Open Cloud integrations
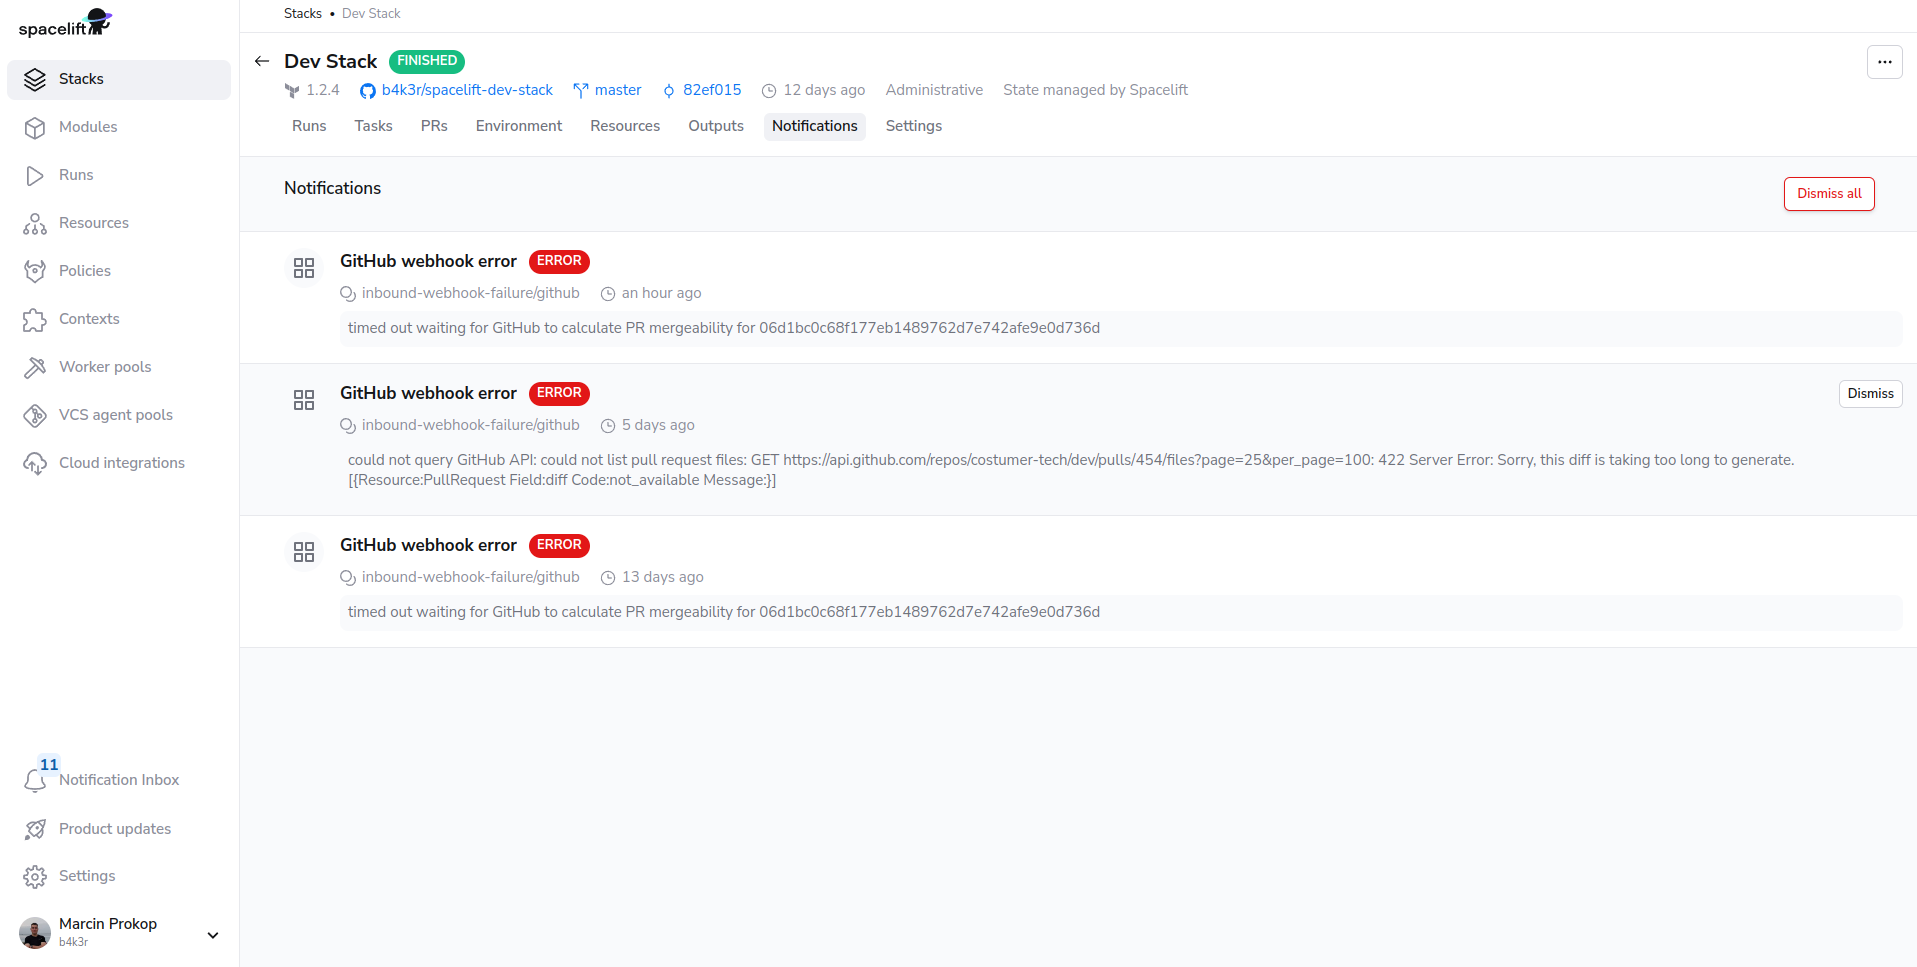 tap(121, 463)
